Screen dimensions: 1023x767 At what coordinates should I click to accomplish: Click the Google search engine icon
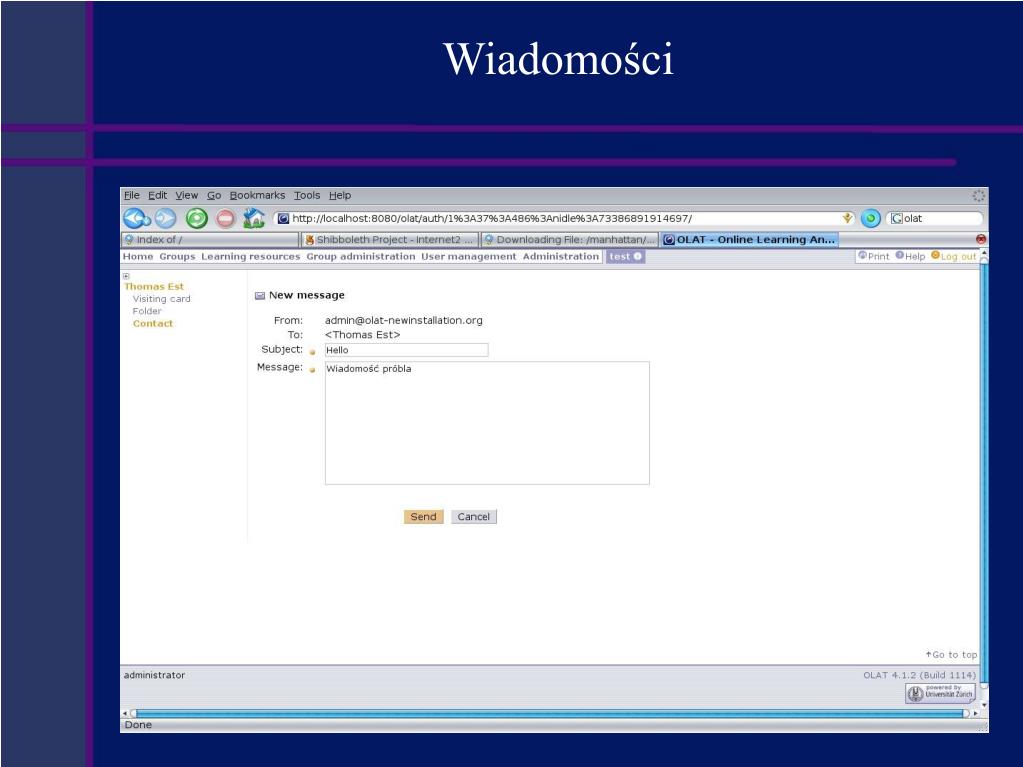coord(896,218)
